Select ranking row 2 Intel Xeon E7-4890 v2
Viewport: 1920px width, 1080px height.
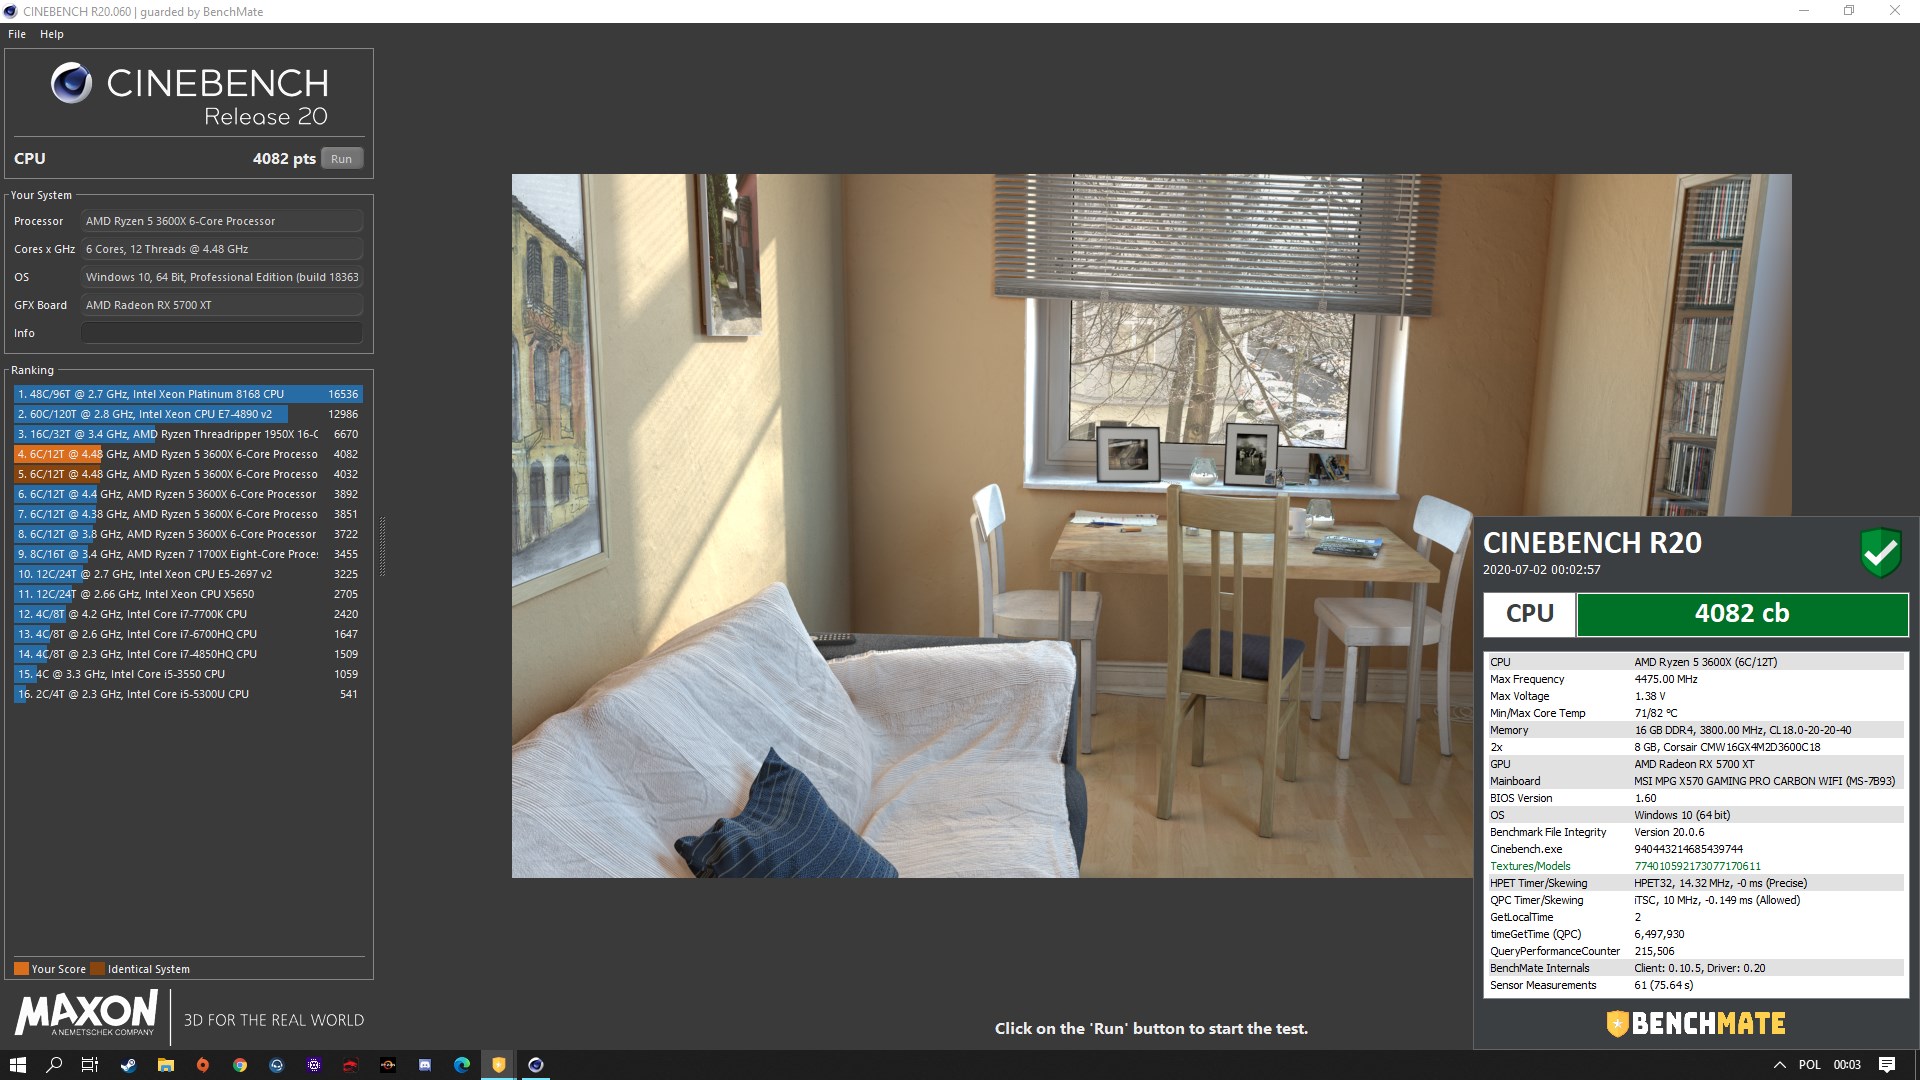(x=188, y=414)
